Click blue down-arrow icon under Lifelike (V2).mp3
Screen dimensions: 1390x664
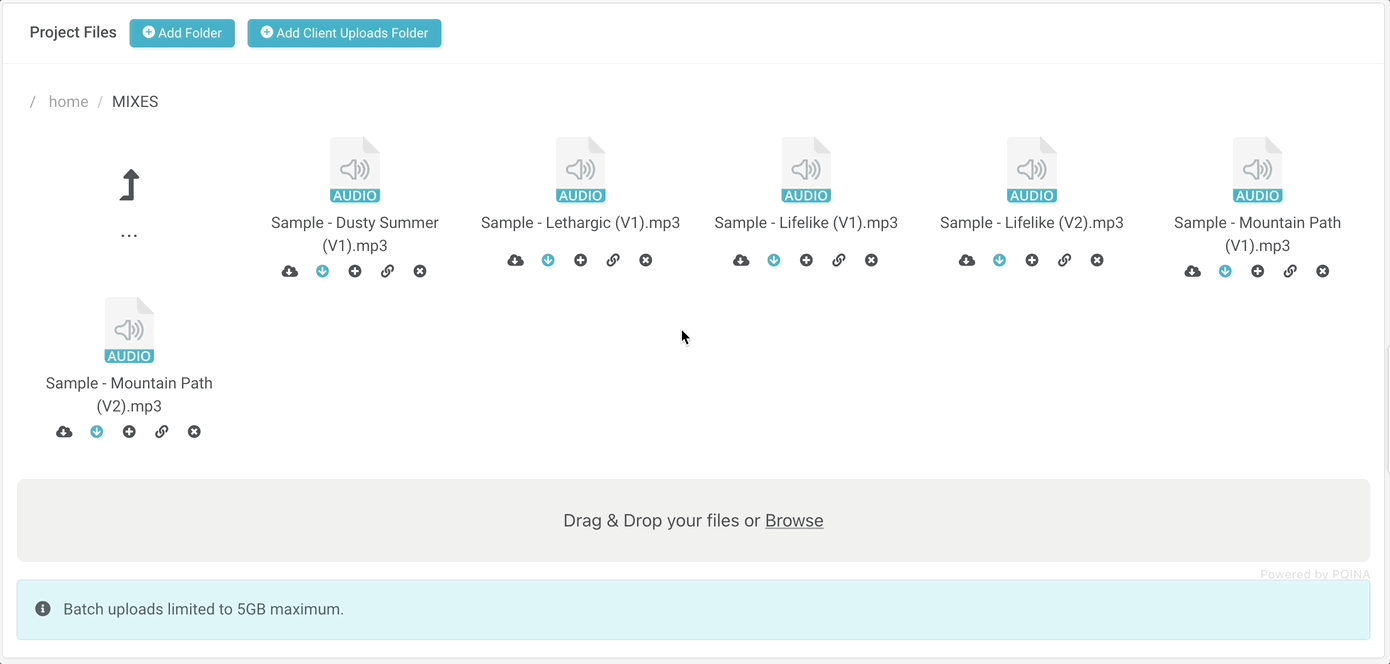pos(999,260)
